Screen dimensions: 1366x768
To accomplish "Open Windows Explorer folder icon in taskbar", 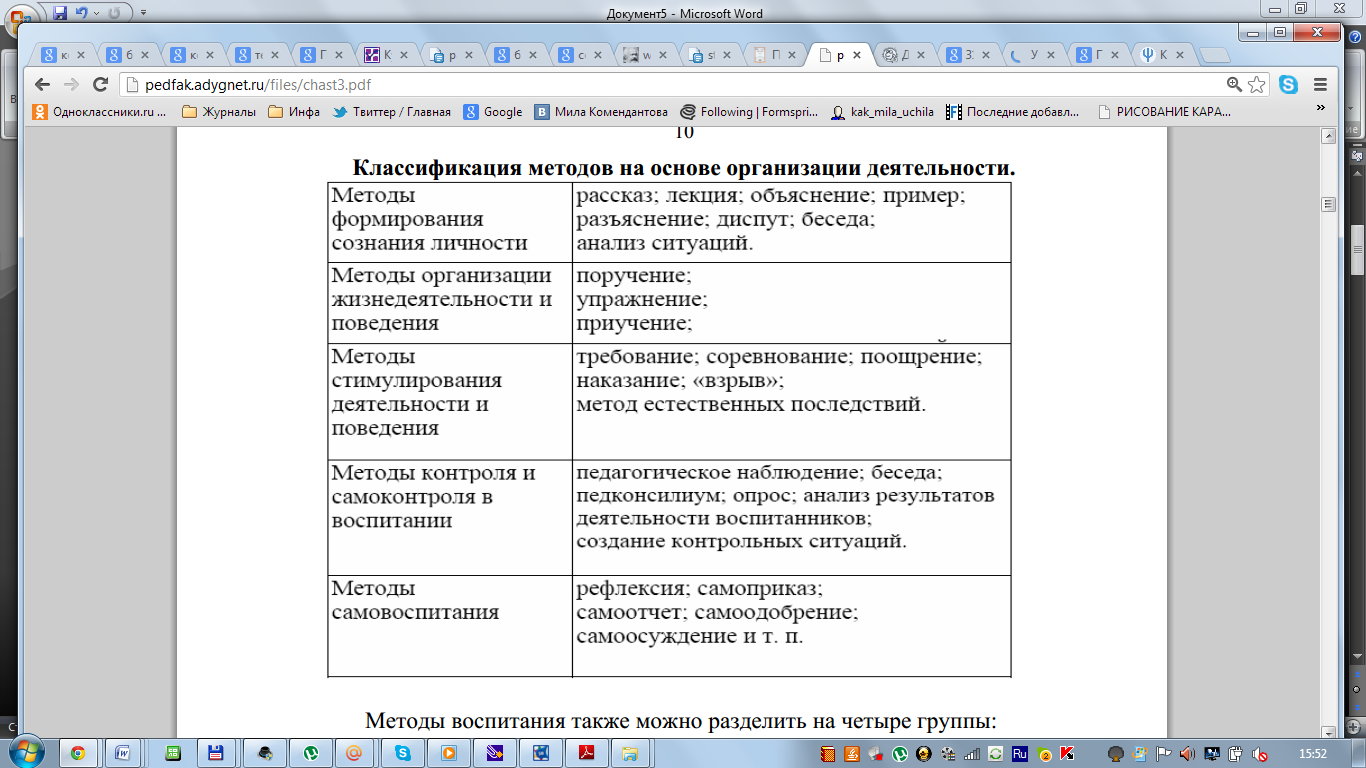I will click(631, 752).
